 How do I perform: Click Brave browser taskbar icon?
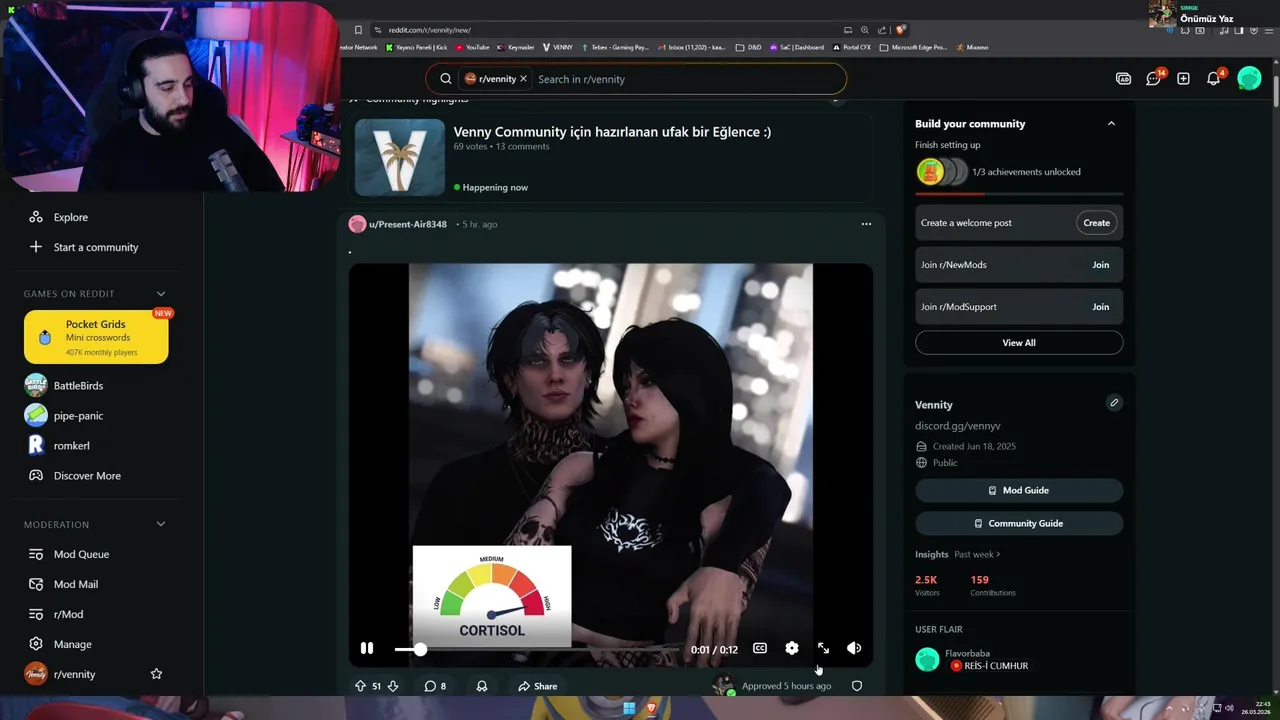click(652, 708)
